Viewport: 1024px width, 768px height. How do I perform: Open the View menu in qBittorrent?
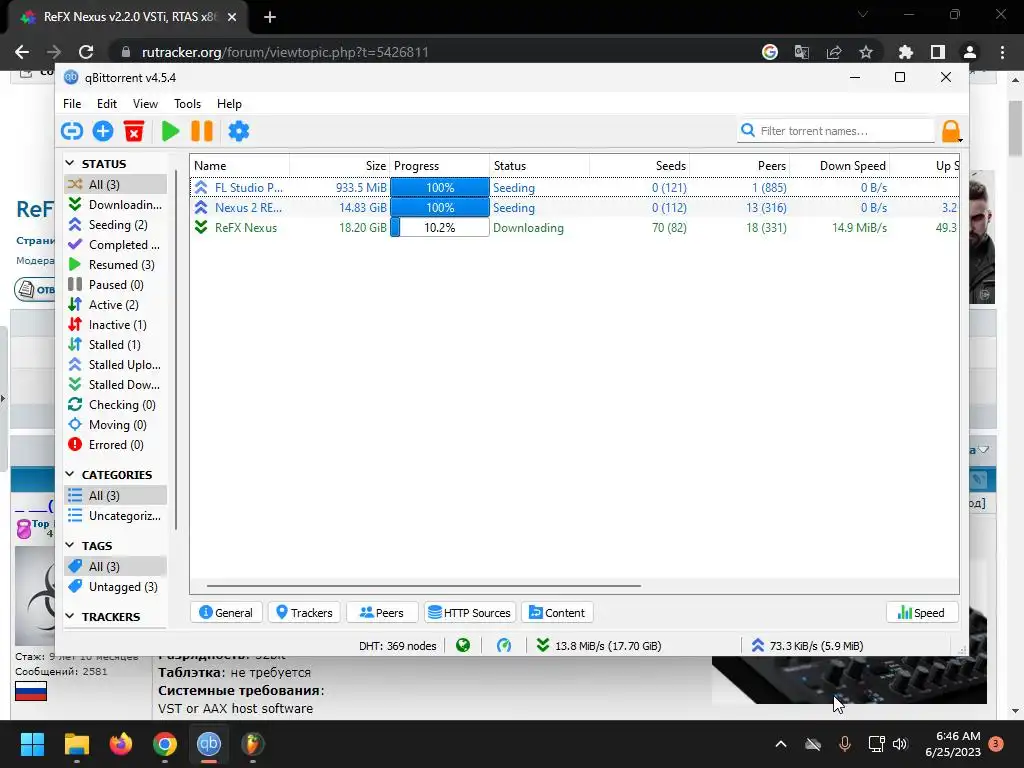pos(145,104)
